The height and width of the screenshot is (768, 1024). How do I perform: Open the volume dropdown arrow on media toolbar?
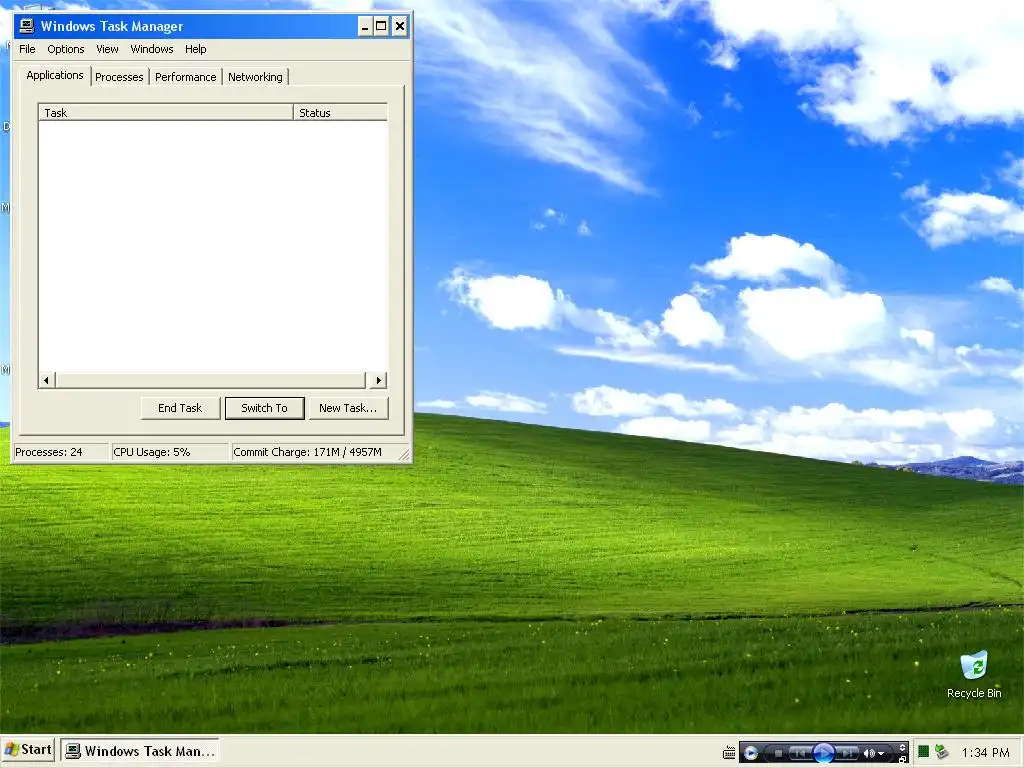click(x=881, y=754)
